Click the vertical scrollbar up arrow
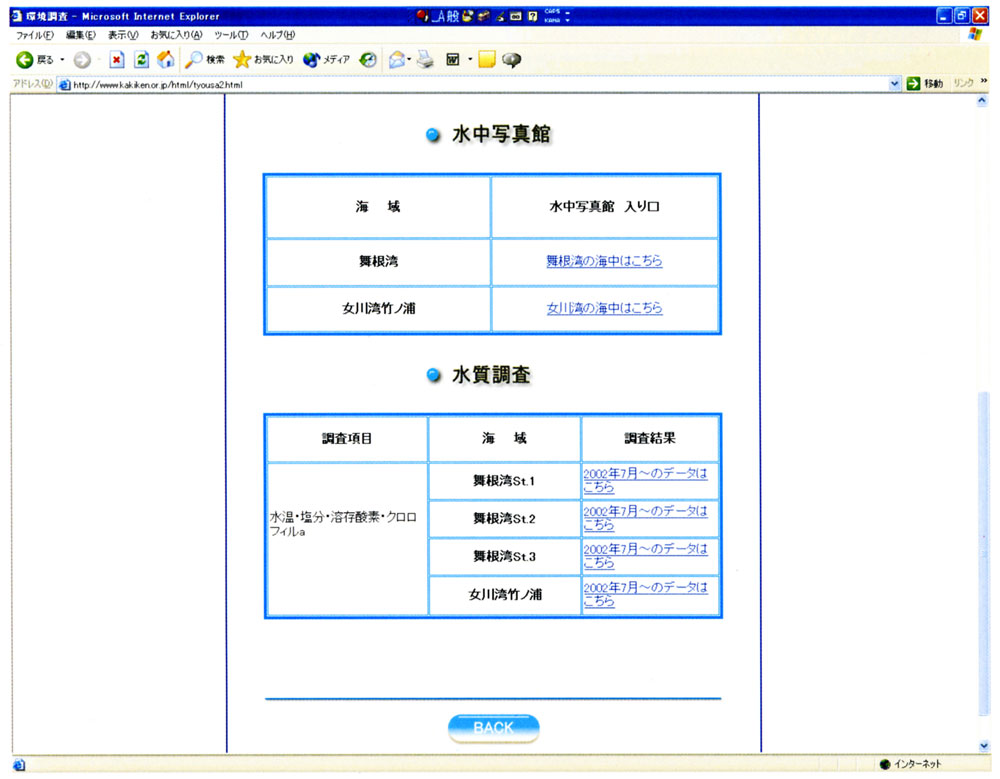 tap(983, 101)
